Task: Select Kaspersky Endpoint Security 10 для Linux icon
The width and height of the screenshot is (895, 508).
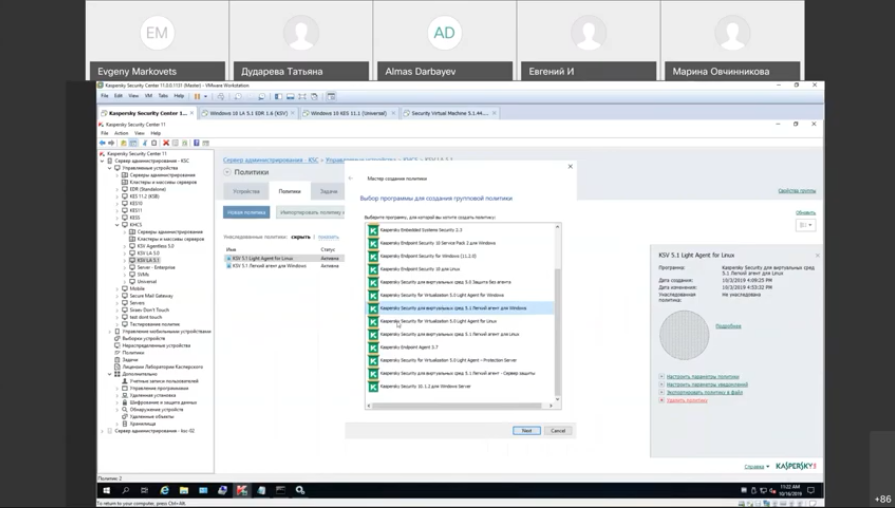Action: click(373, 269)
